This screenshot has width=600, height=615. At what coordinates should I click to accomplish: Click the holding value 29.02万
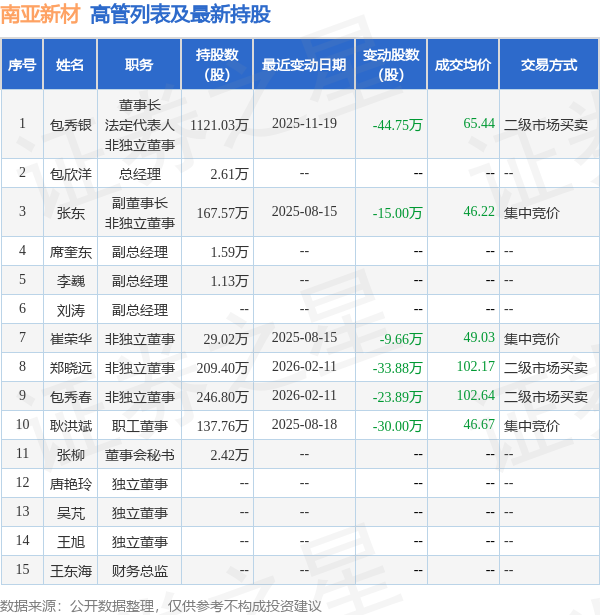[x=226, y=339]
